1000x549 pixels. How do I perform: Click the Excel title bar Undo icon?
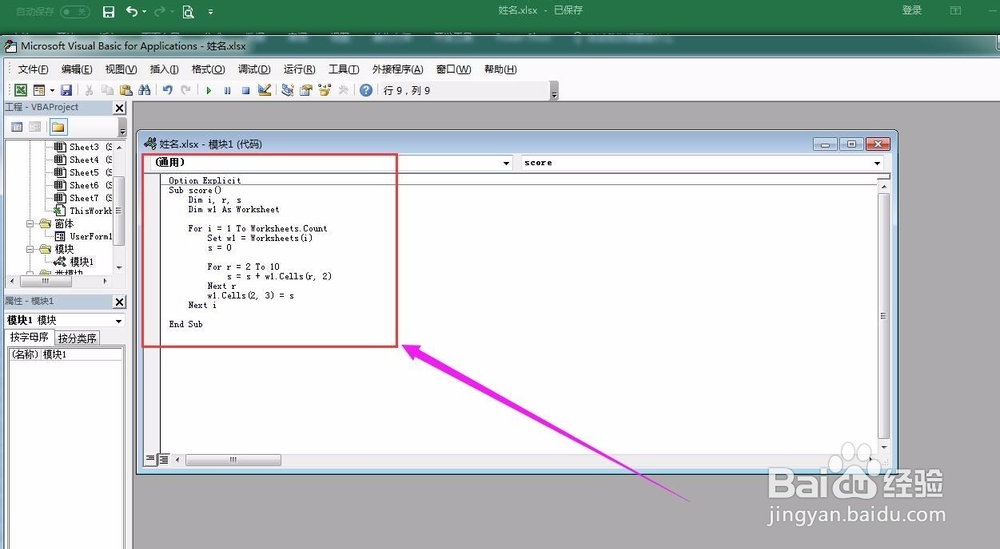point(131,11)
